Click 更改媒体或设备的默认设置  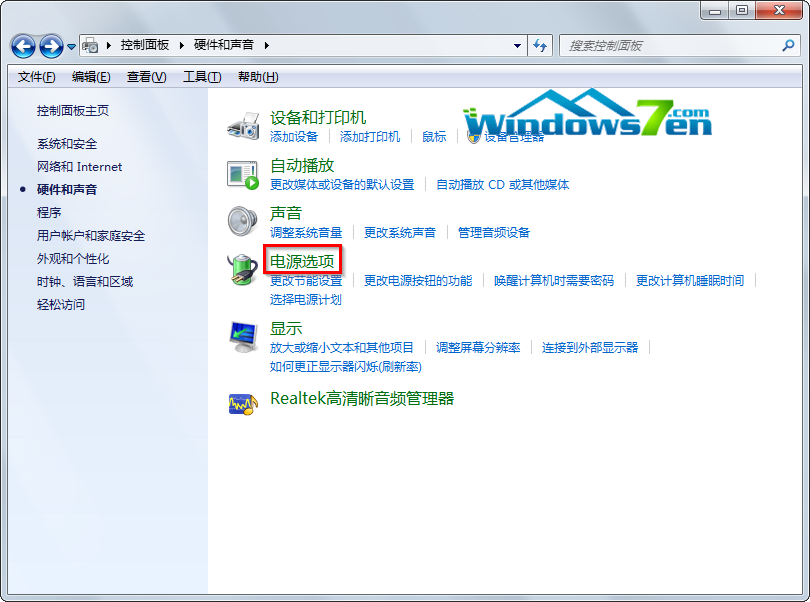[x=342, y=184]
